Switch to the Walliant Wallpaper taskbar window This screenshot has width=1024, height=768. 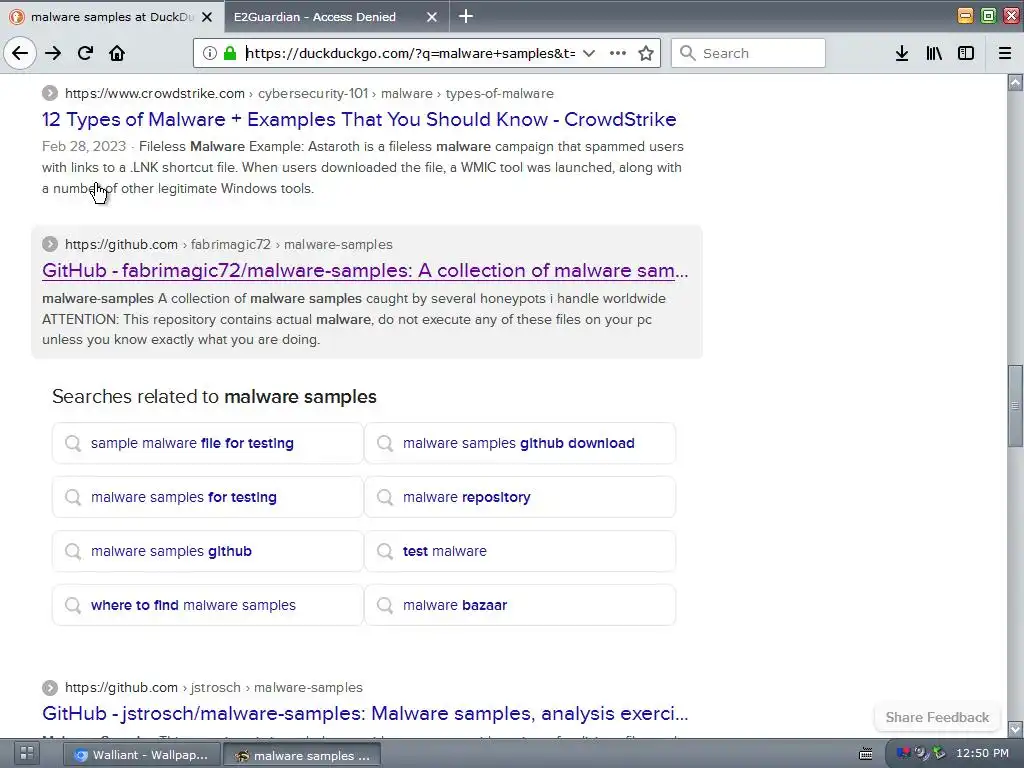(141, 755)
